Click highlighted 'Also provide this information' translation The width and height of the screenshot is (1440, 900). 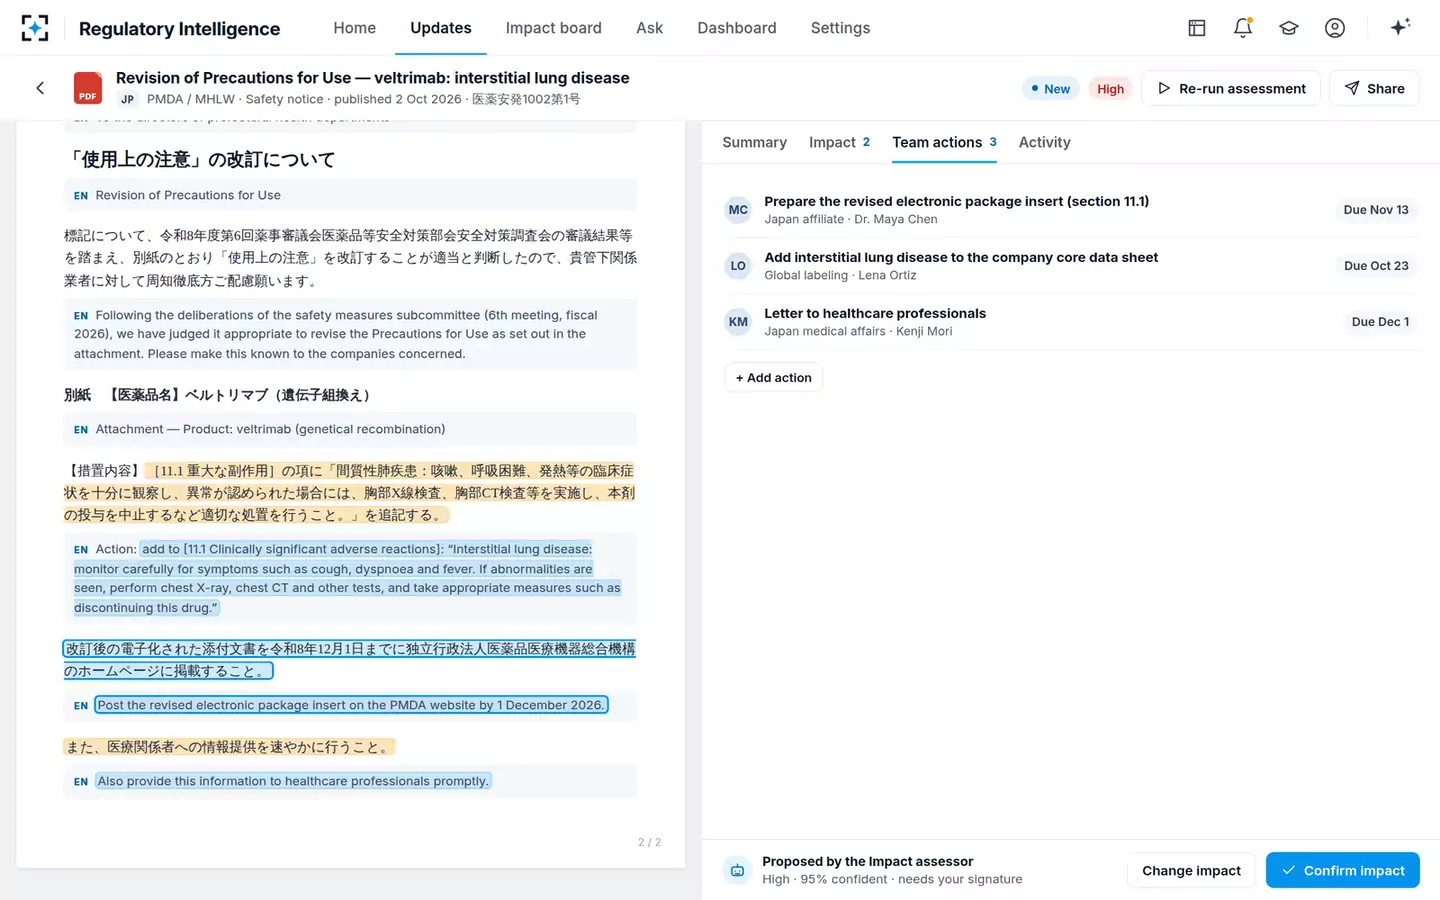[293, 781]
